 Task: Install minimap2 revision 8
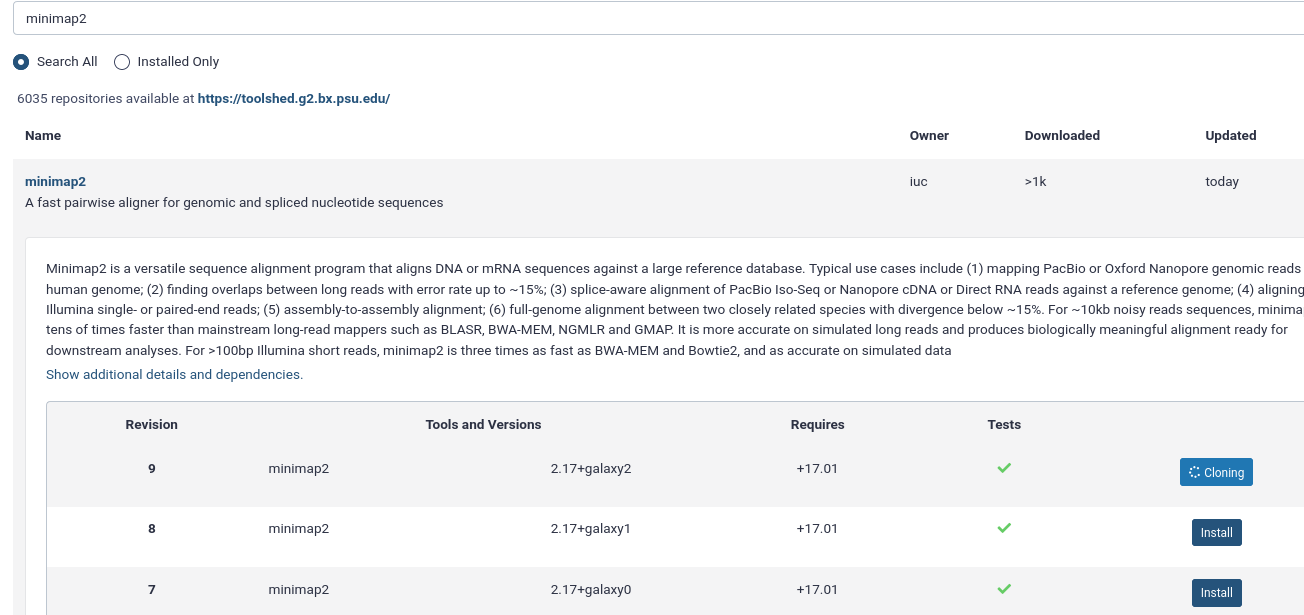(1216, 532)
